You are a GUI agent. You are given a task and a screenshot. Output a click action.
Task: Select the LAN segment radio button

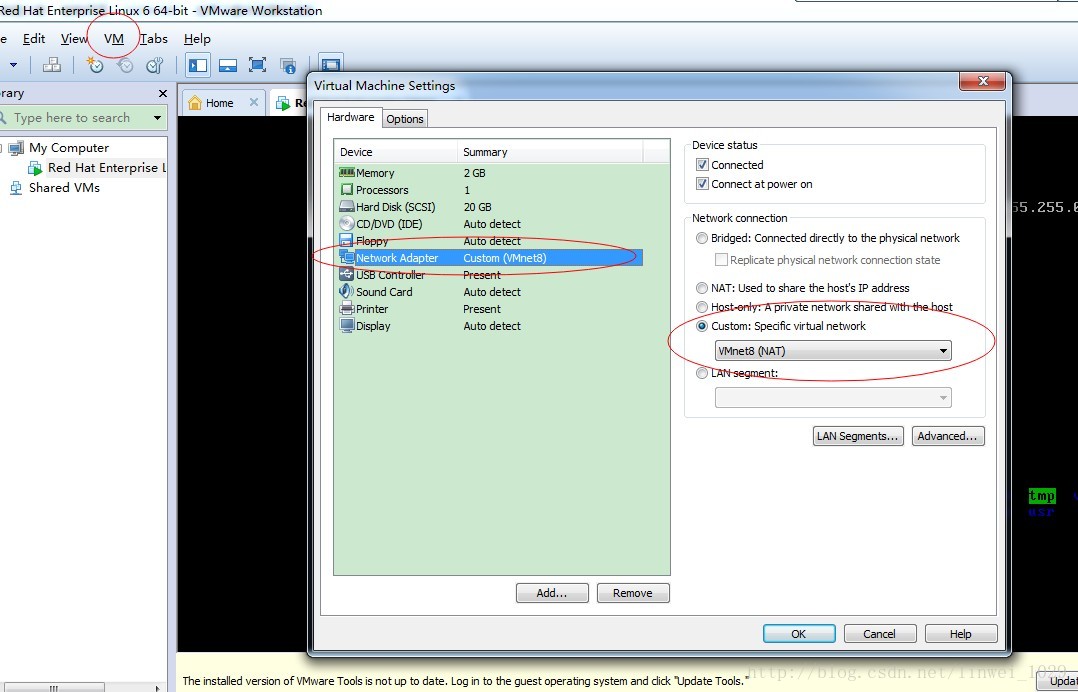pos(701,373)
